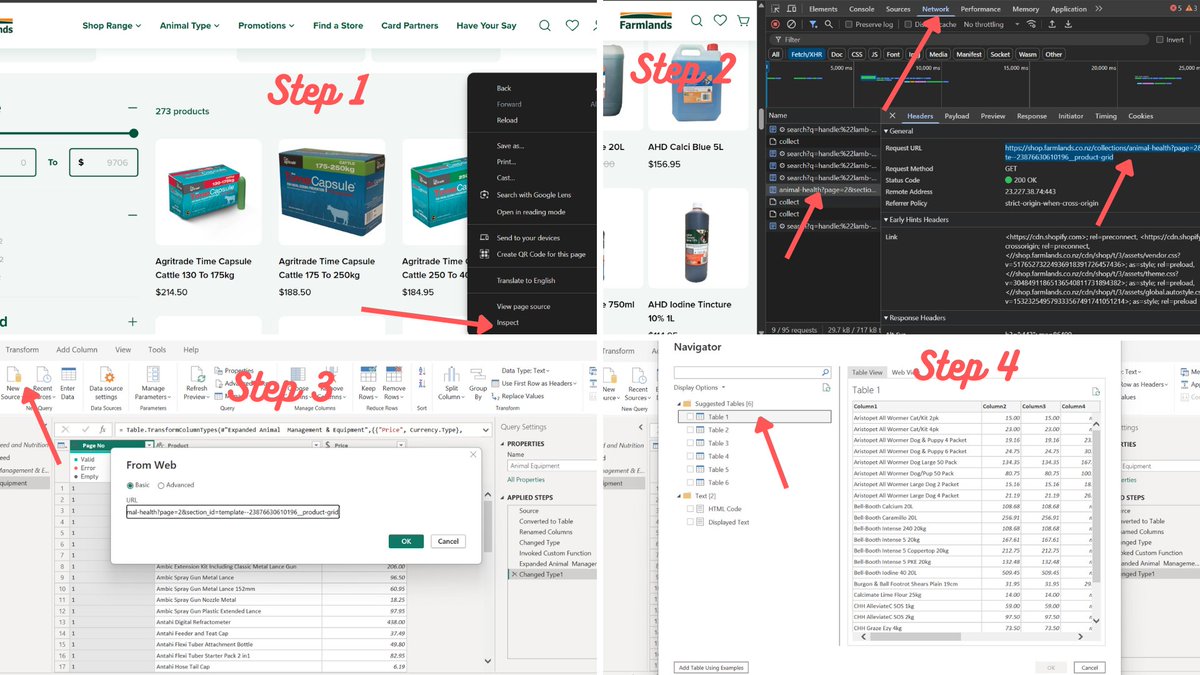Switch to the DevTools Network tab

tap(935, 9)
